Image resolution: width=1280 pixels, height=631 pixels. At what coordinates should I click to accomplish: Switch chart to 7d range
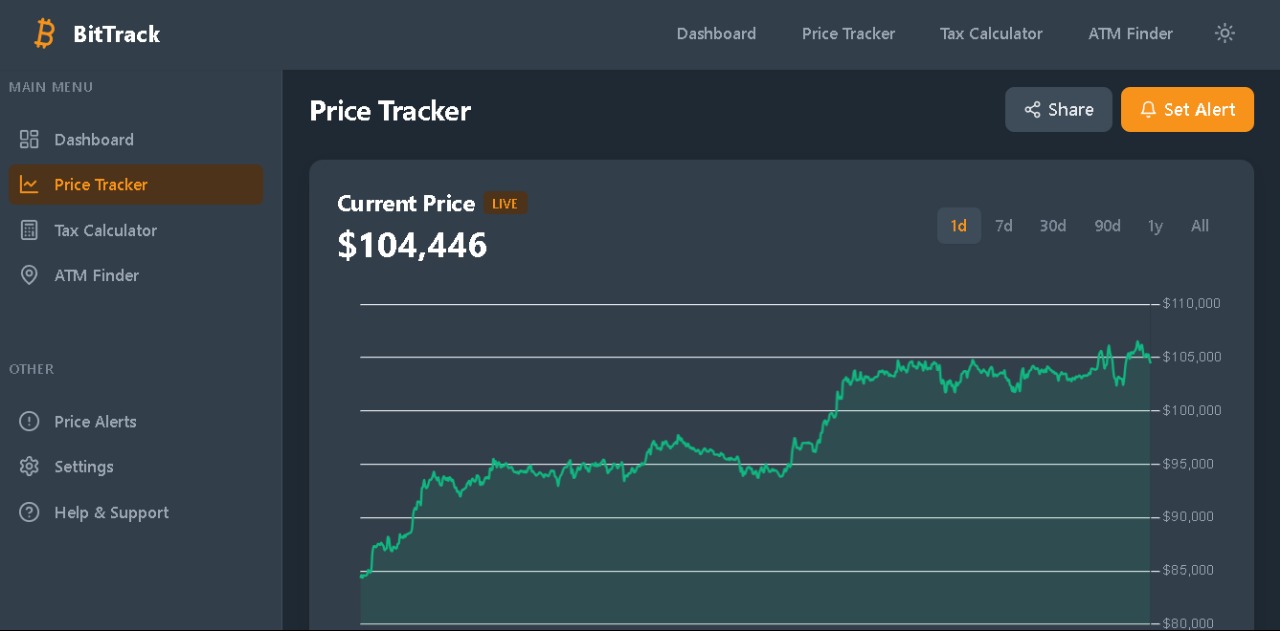1004,225
